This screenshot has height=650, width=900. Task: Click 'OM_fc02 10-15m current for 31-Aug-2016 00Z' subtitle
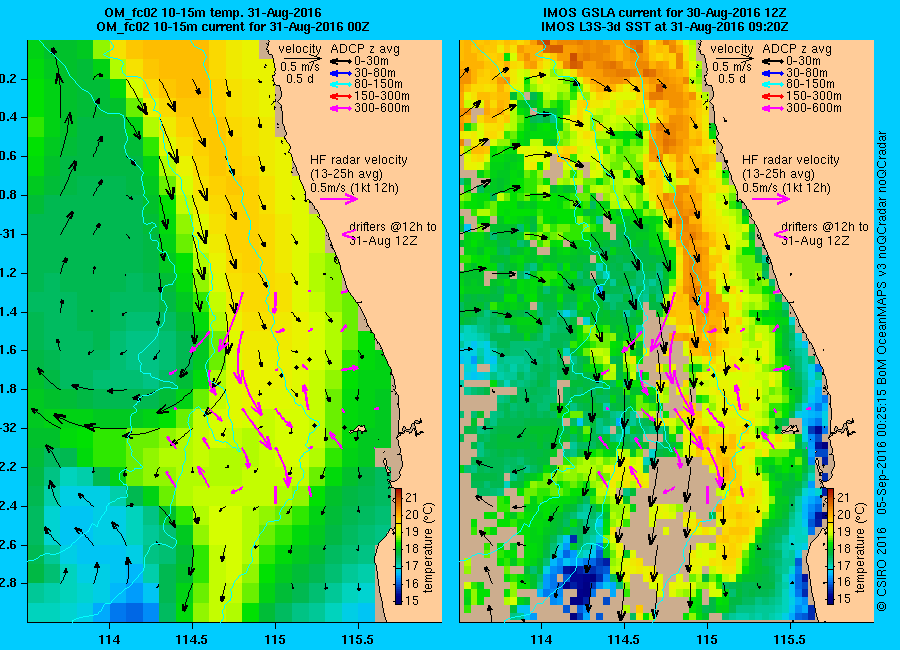[x=232, y=27]
